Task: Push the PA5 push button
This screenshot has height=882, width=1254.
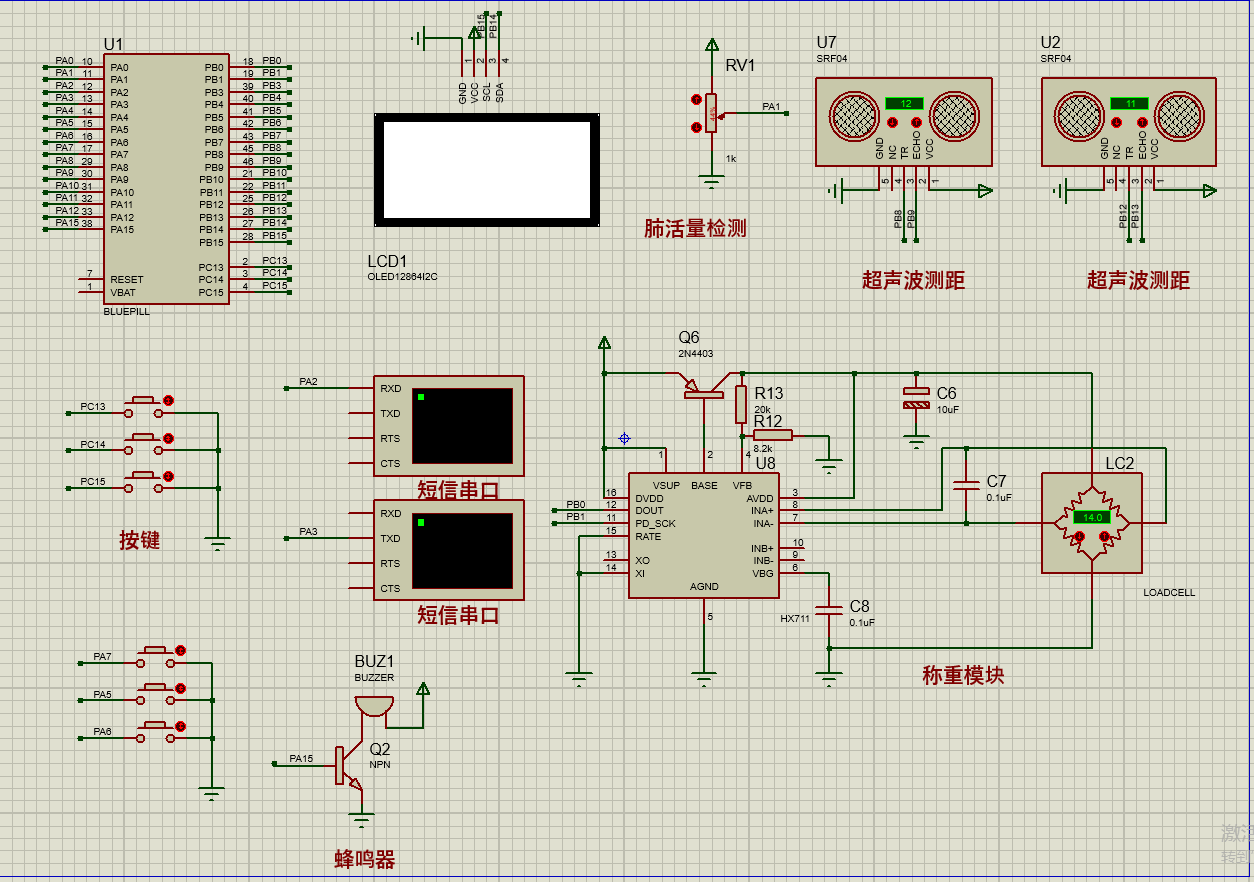Action: (x=156, y=695)
